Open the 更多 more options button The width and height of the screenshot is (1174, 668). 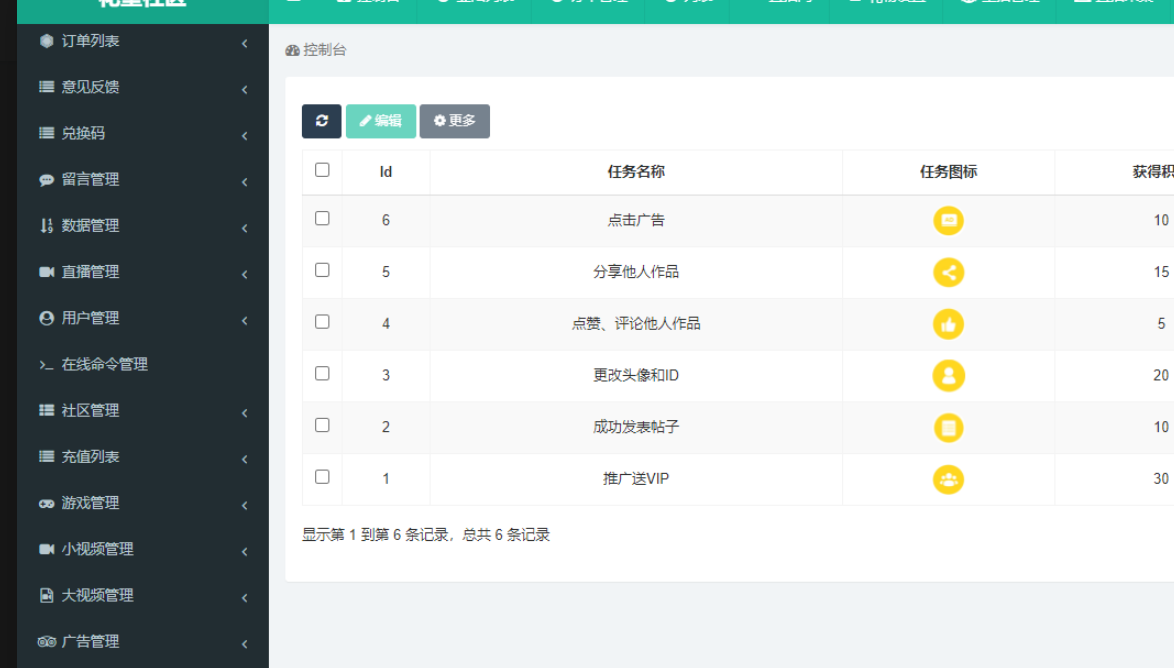[x=454, y=121]
